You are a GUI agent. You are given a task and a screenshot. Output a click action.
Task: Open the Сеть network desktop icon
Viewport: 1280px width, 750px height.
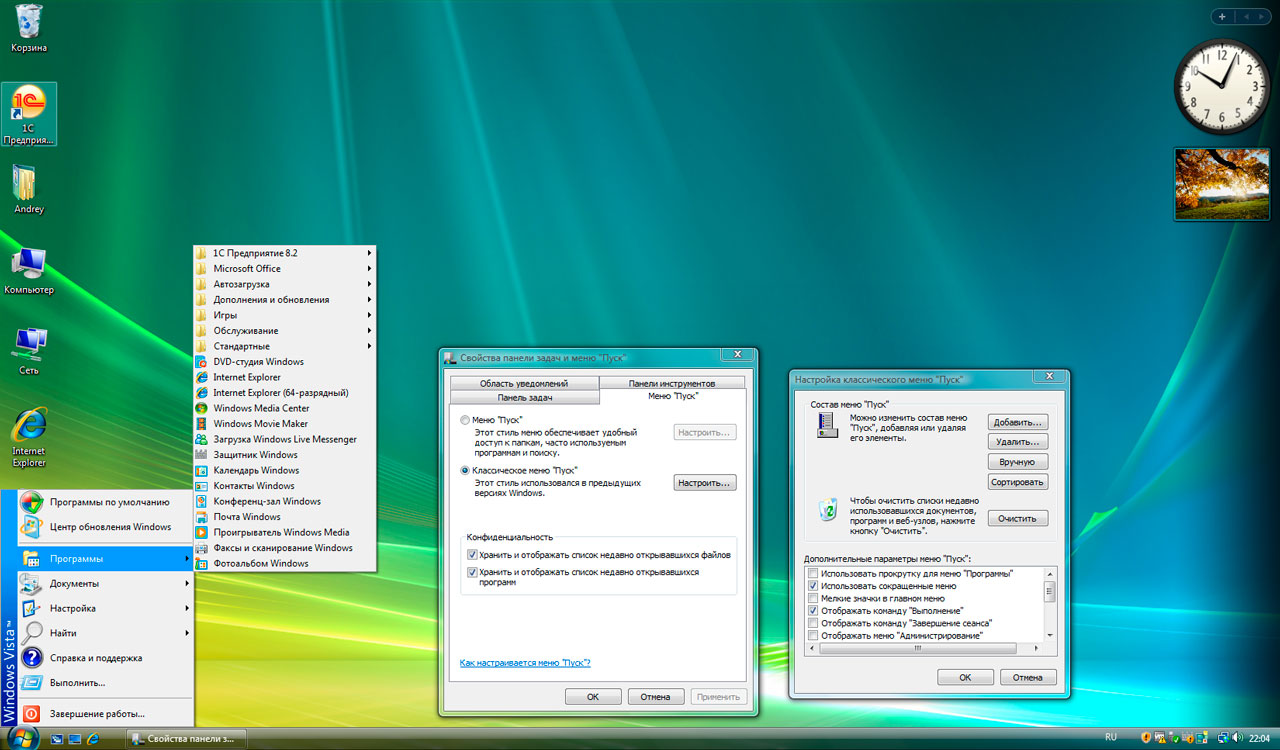click(x=29, y=347)
